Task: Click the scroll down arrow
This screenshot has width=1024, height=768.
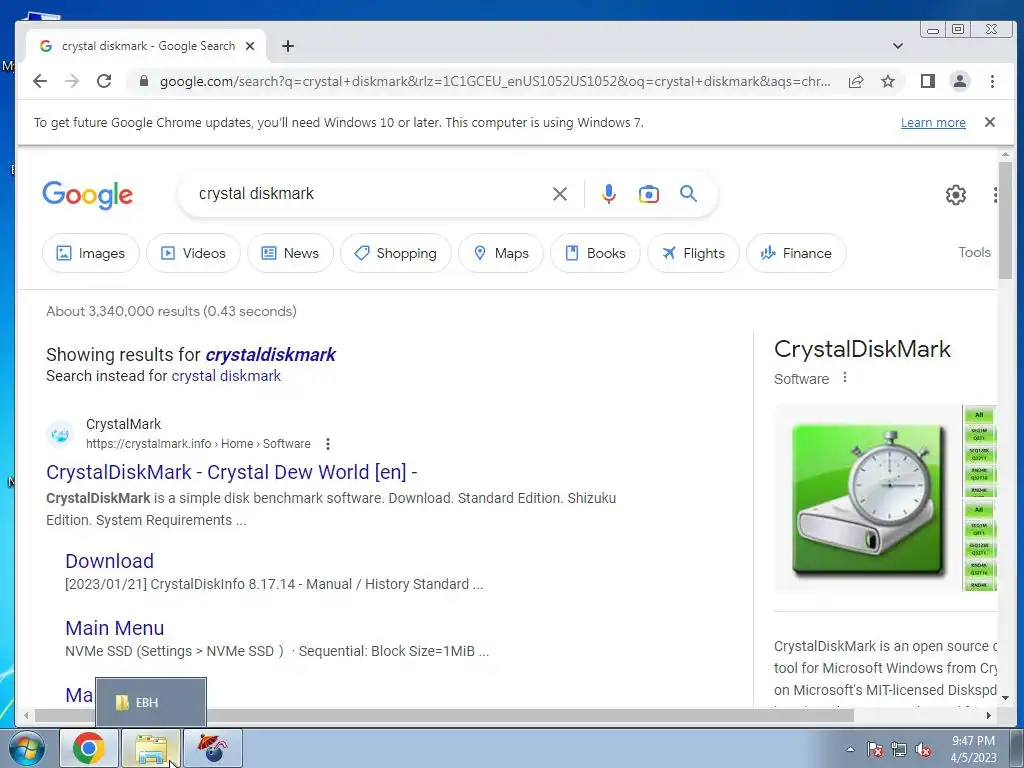Action: [x=1005, y=698]
